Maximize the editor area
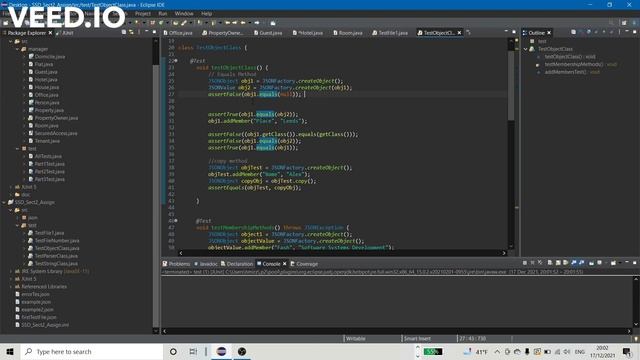Screen dimensions: 640x360 (x=514, y=31)
